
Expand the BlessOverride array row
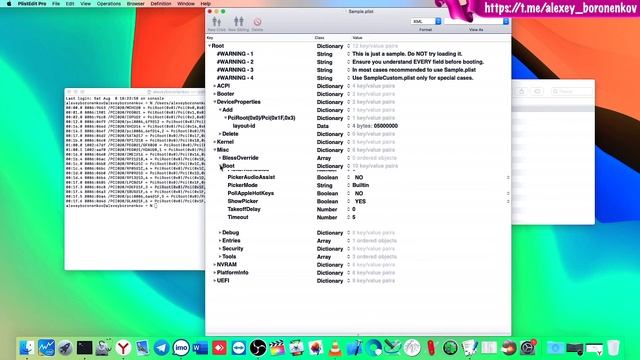point(220,158)
